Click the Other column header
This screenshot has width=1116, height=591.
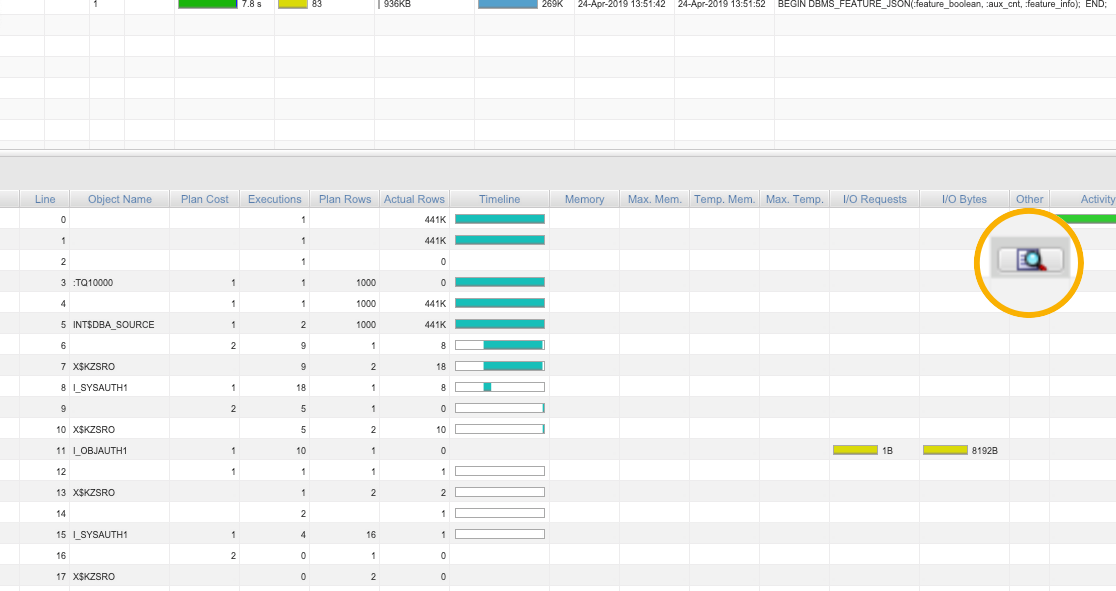(x=1029, y=199)
